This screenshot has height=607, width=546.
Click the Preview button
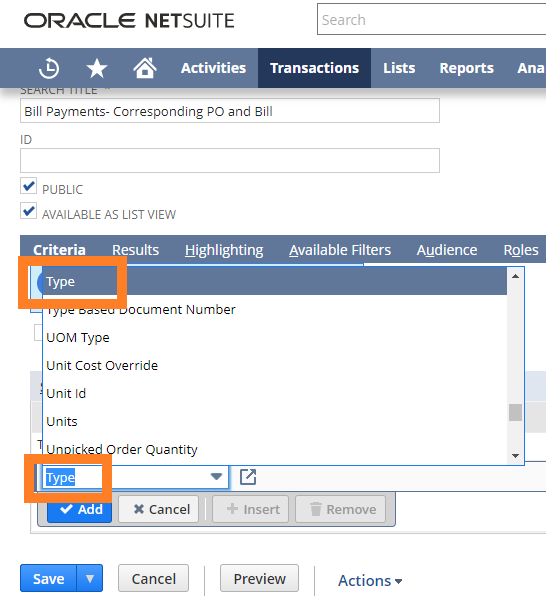coord(259,578)
